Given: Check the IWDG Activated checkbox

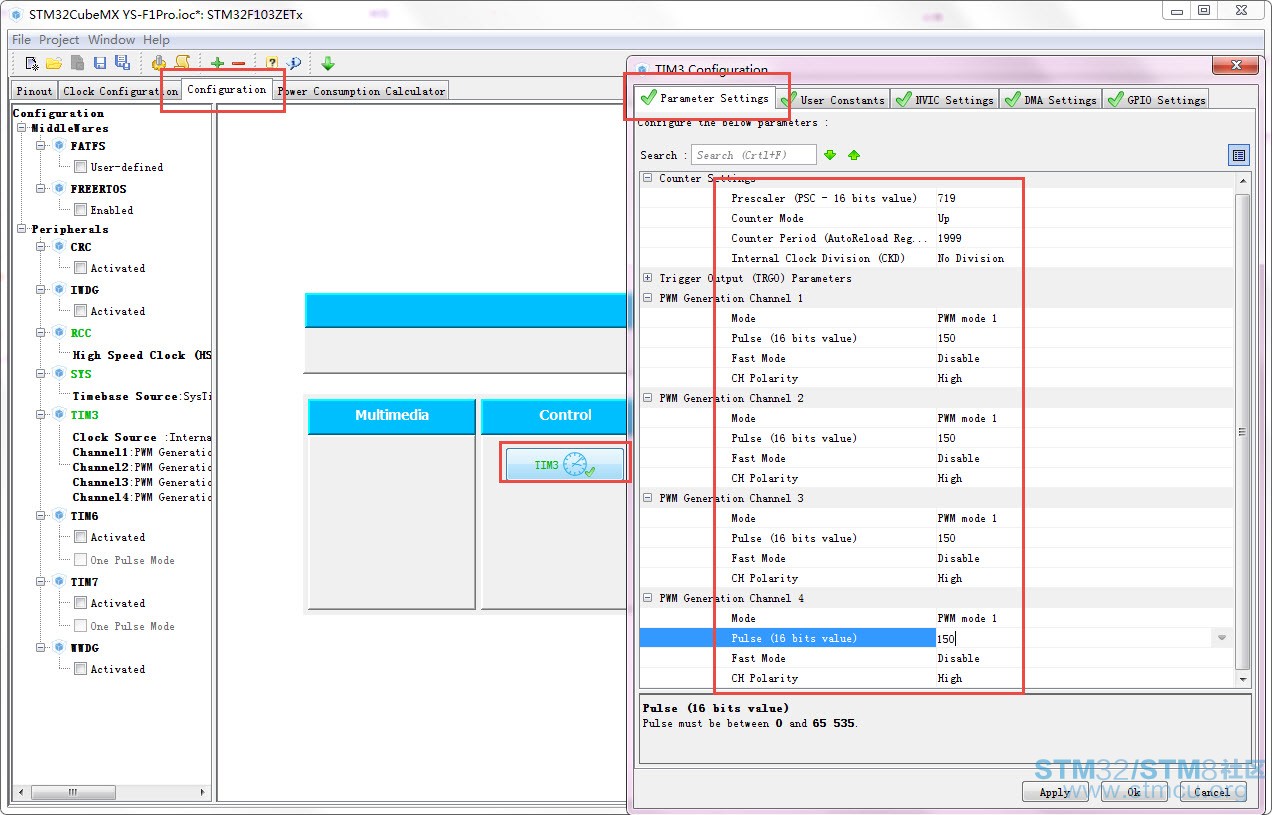Looking at the screenshot, I should [x=80, y=311].
